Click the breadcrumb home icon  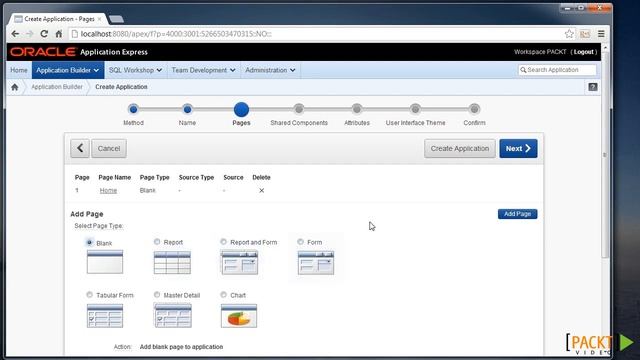coord(15,87)
